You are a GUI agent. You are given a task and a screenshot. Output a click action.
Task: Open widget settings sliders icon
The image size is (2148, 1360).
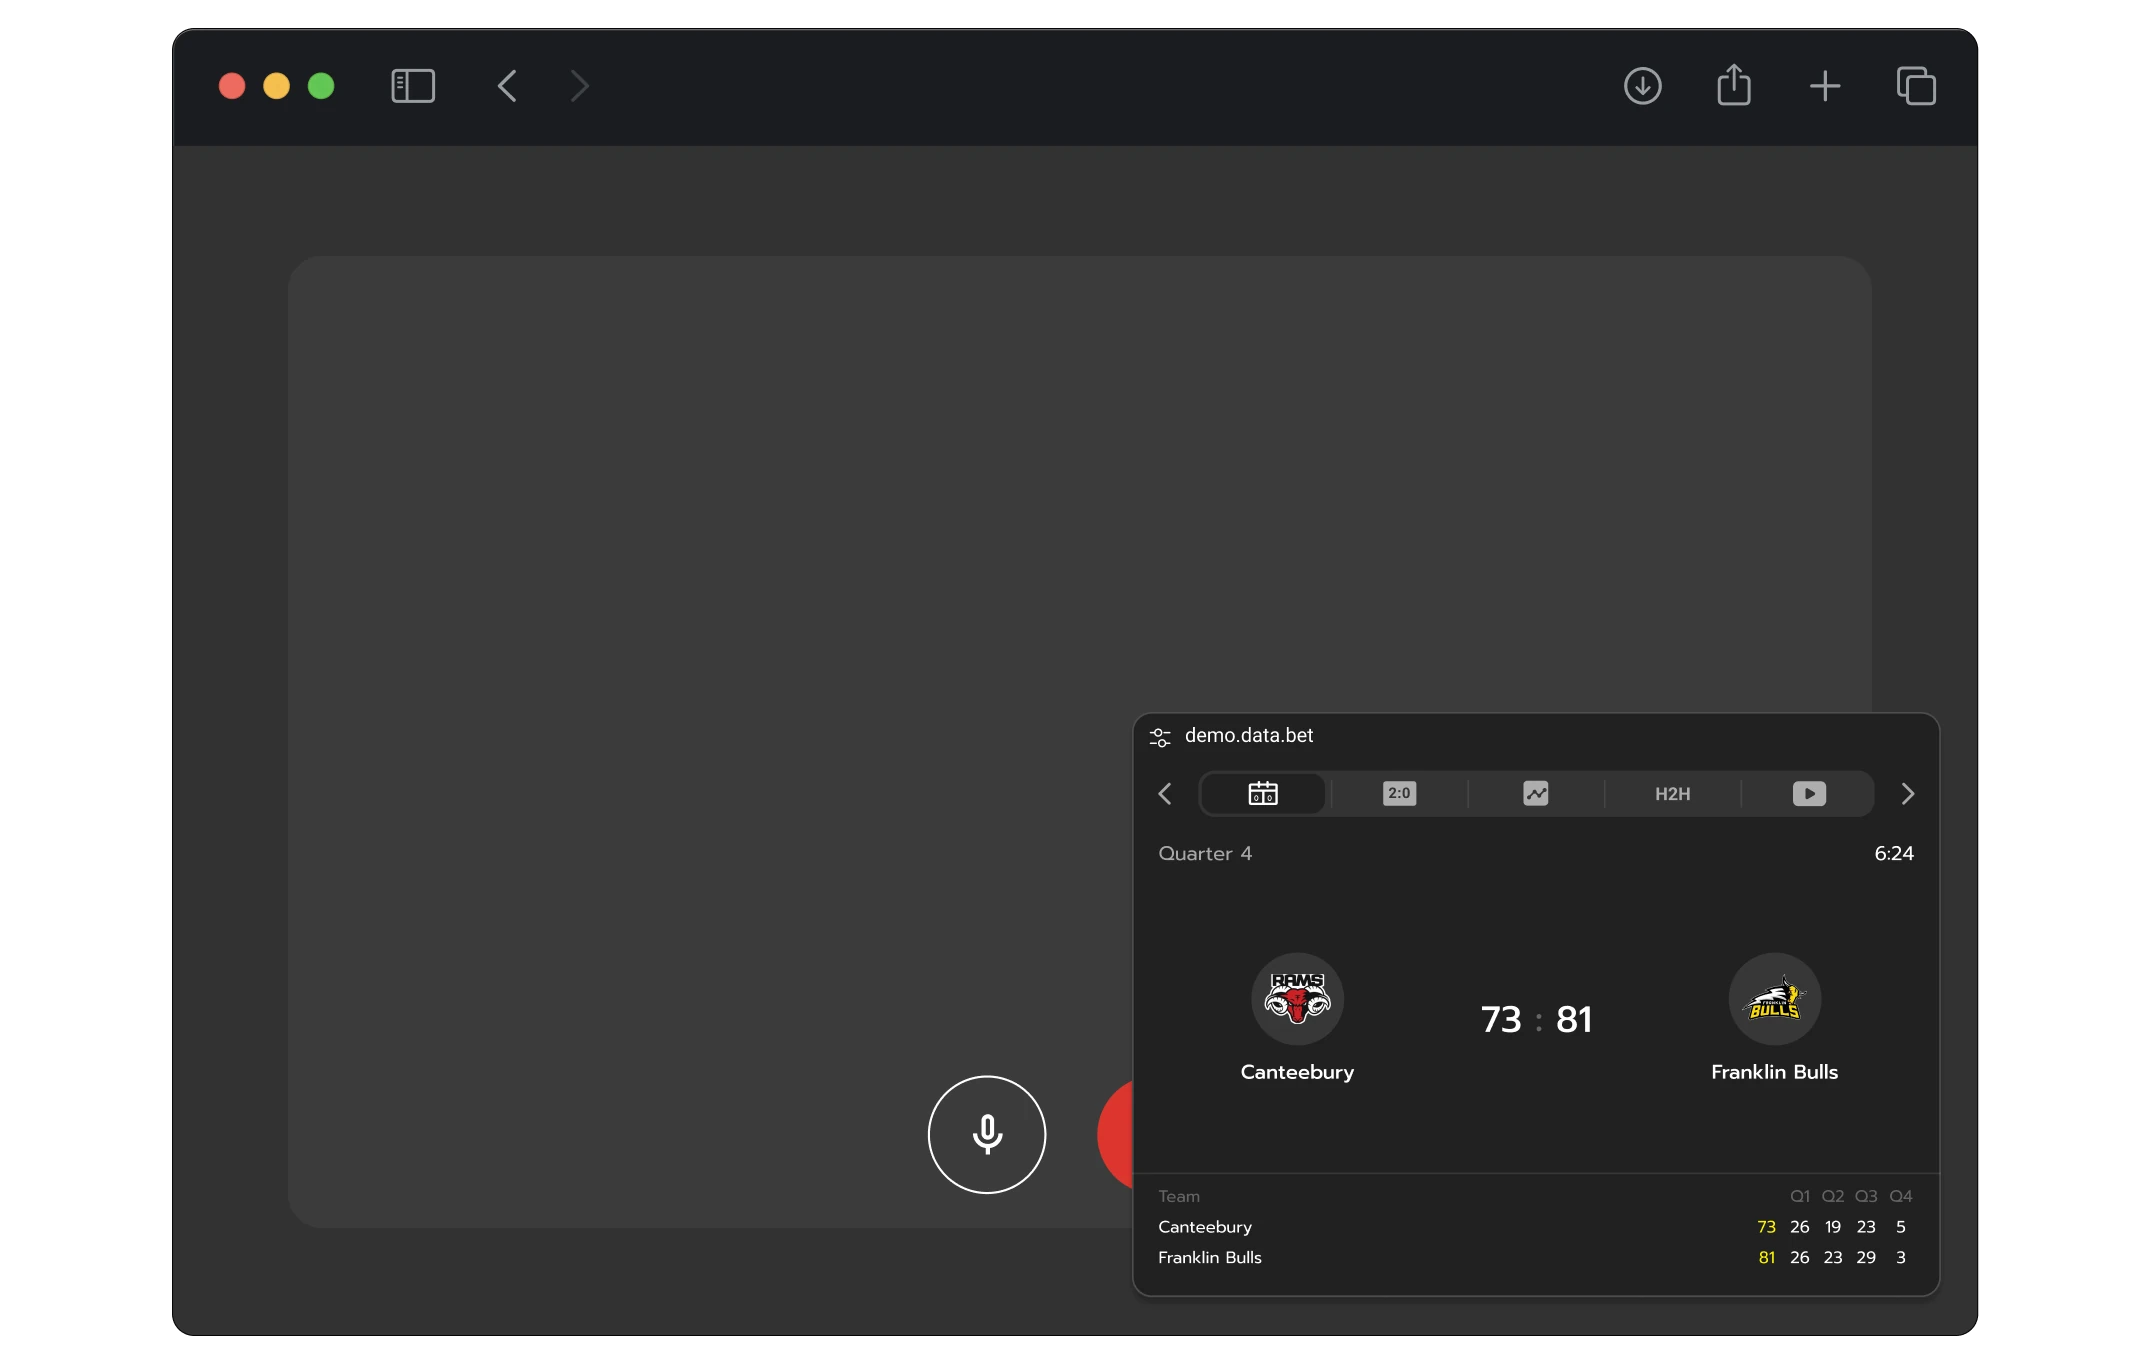[1160, 737]
